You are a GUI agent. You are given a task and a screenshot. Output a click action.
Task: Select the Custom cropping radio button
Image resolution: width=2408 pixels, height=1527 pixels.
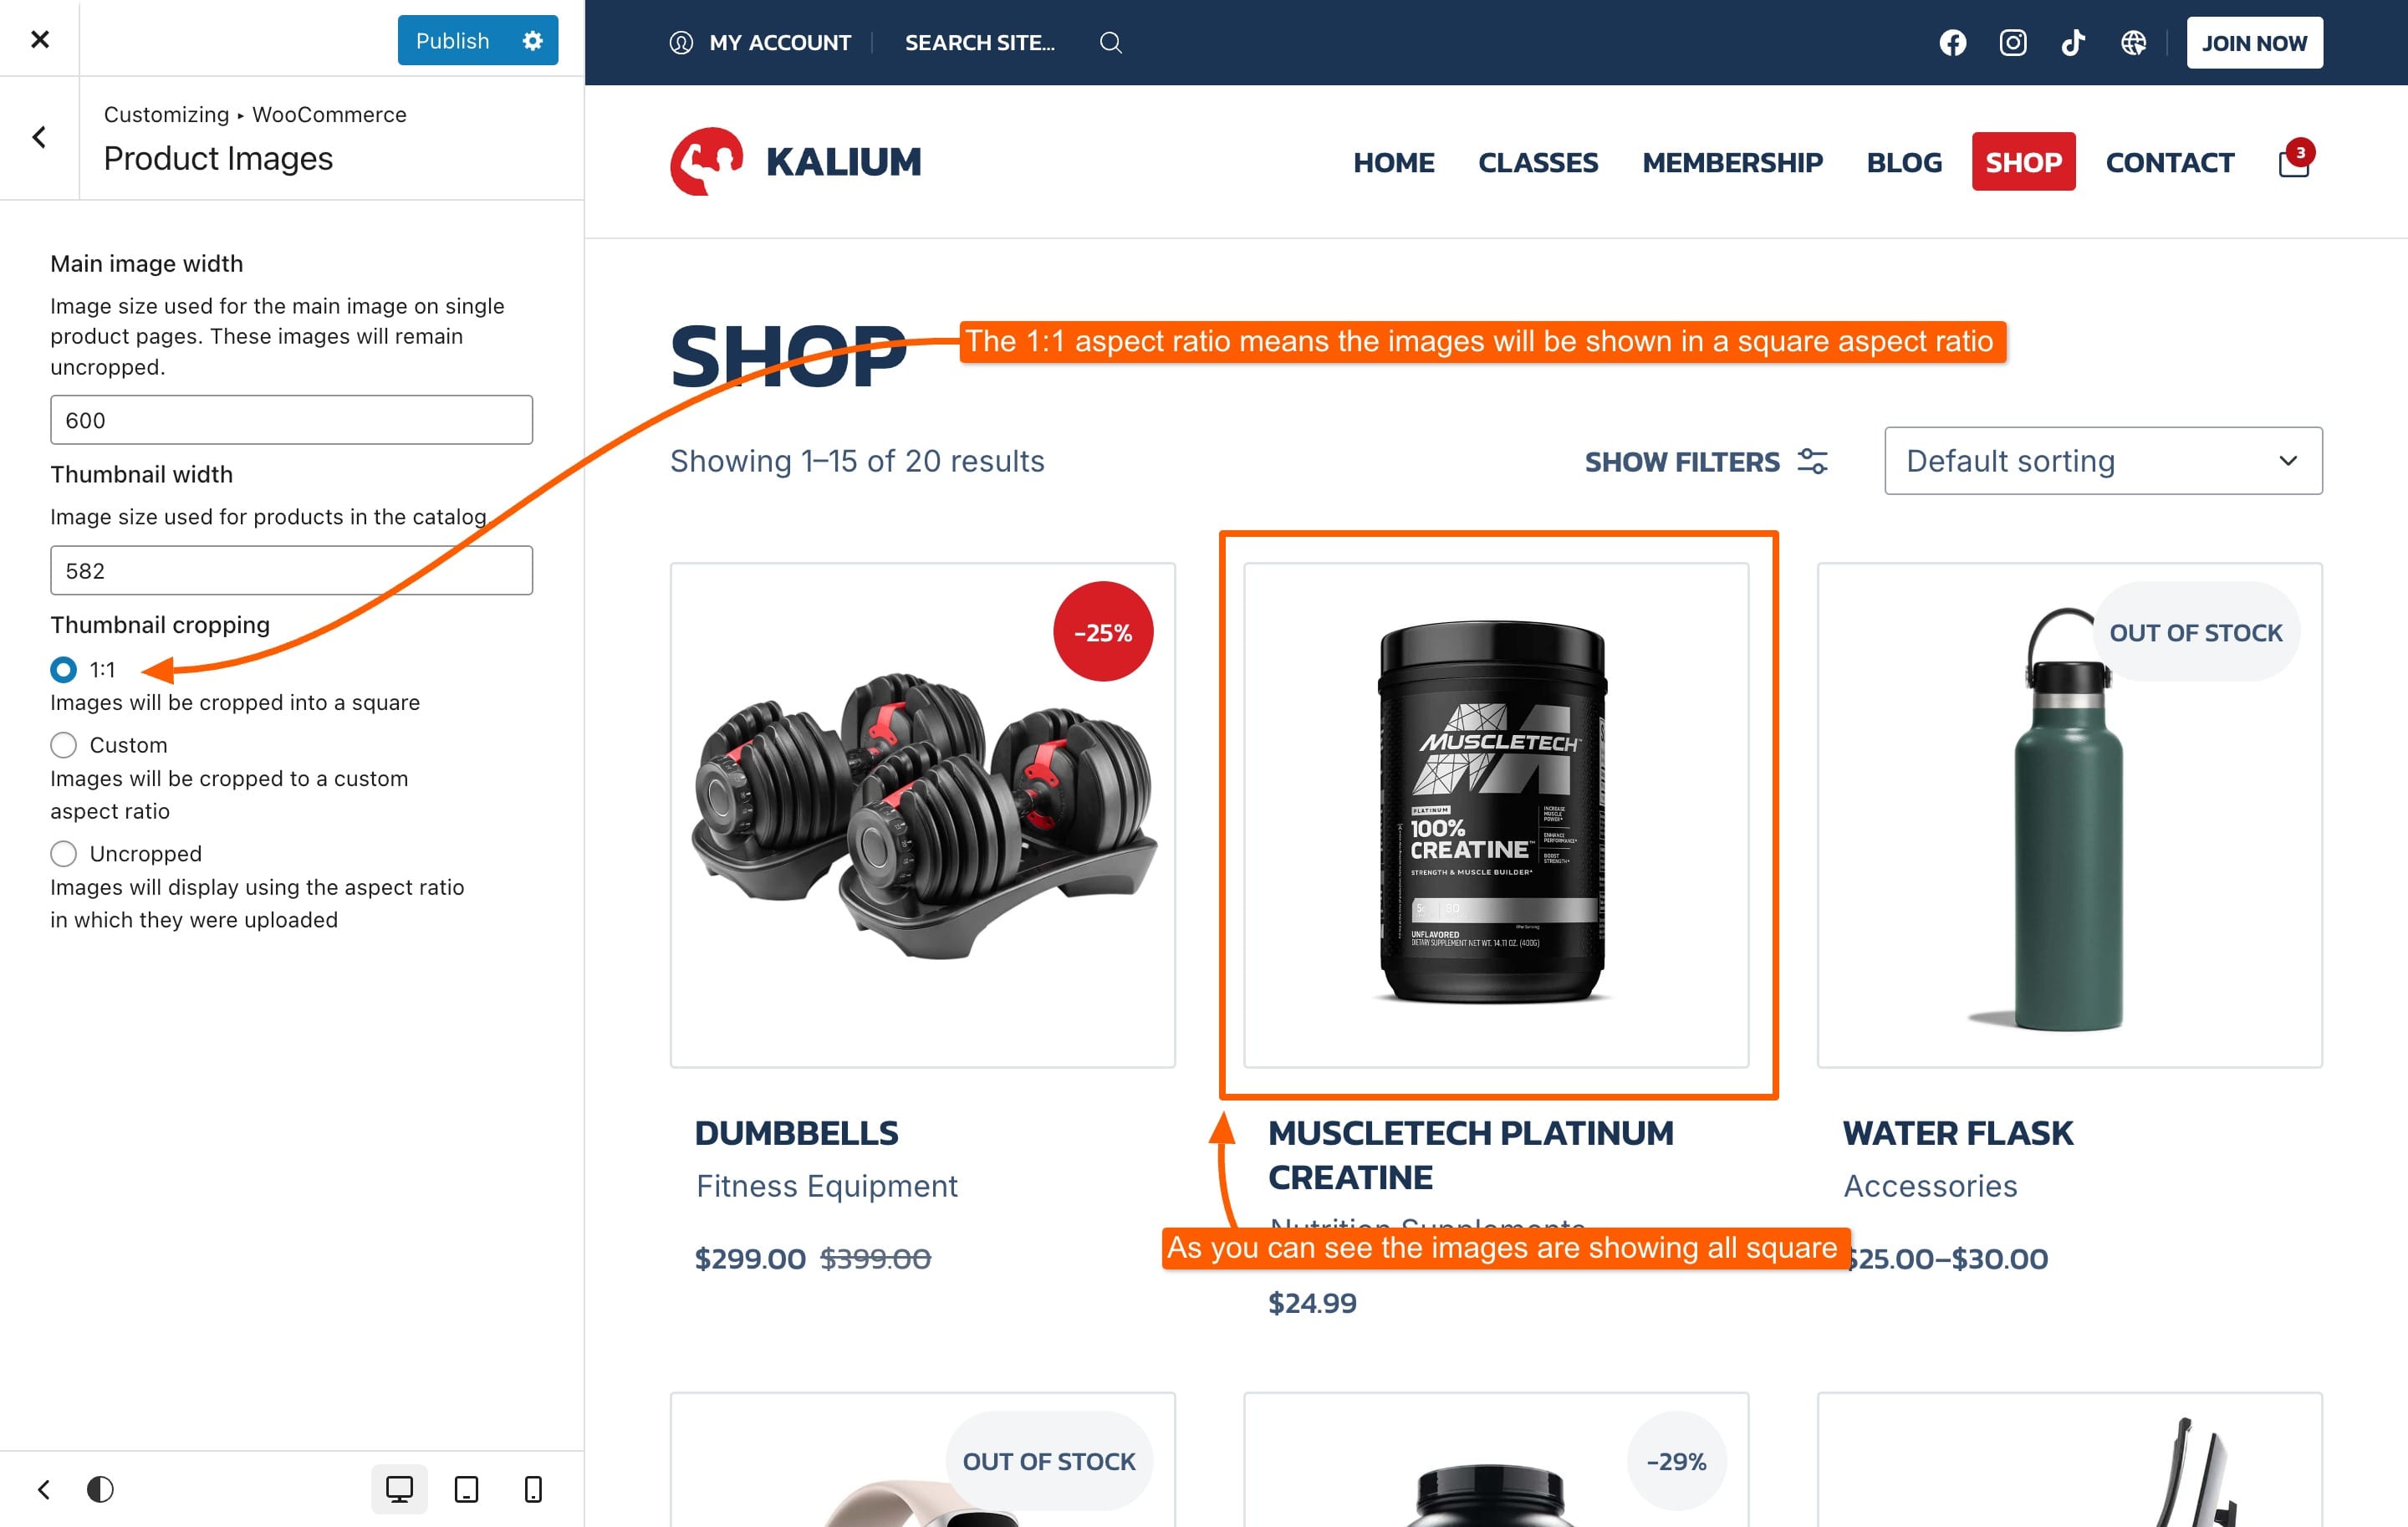point(63,745)
